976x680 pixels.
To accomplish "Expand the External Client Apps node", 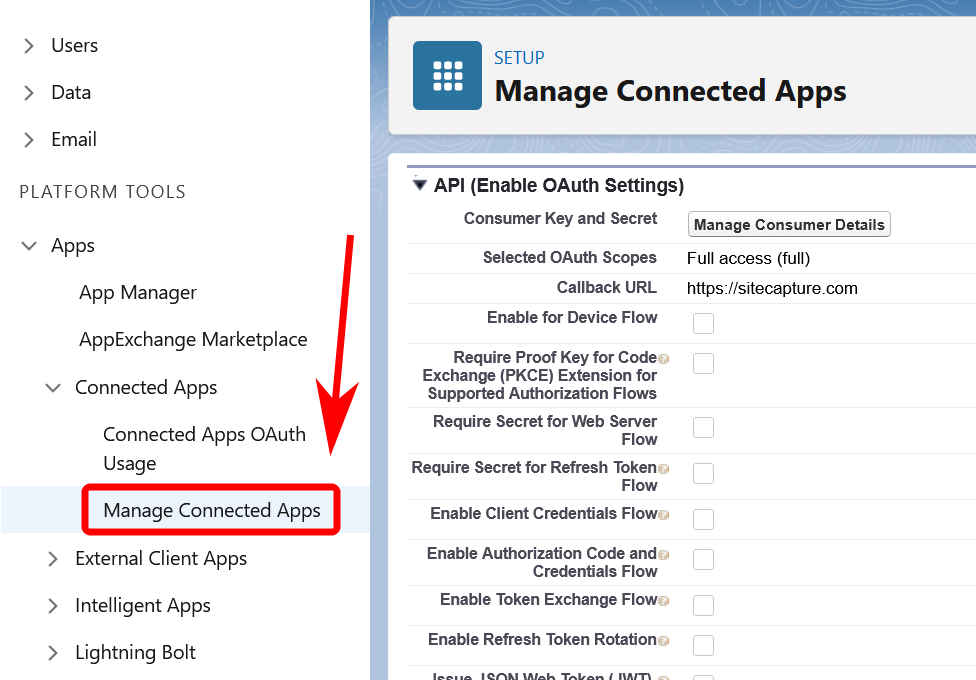I will coord(53,558).
